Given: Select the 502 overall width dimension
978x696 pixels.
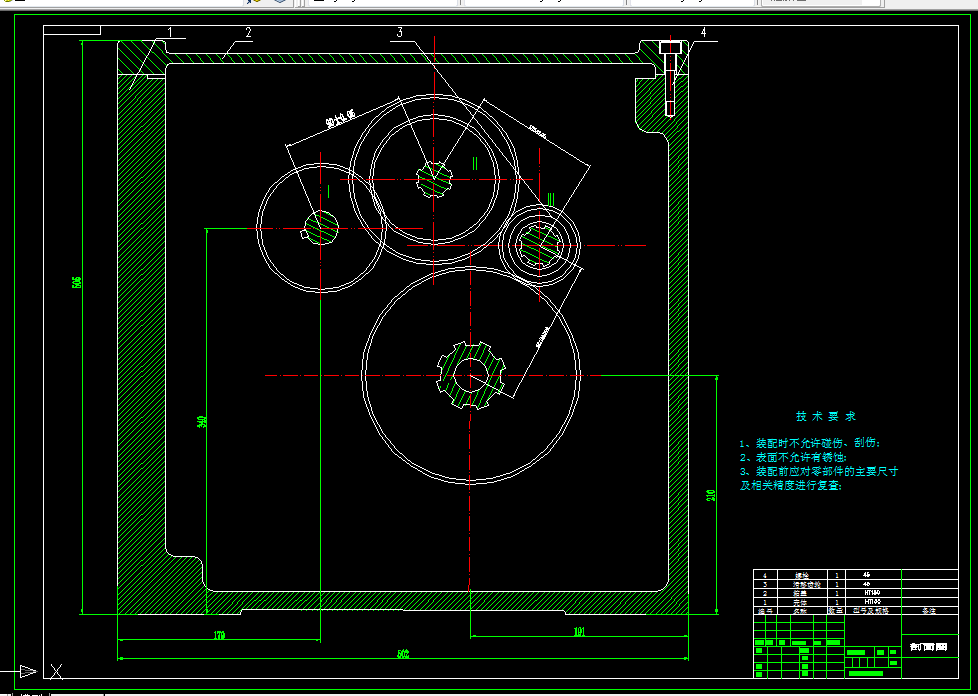Looking at the screenshot, I should coord(403,654).
